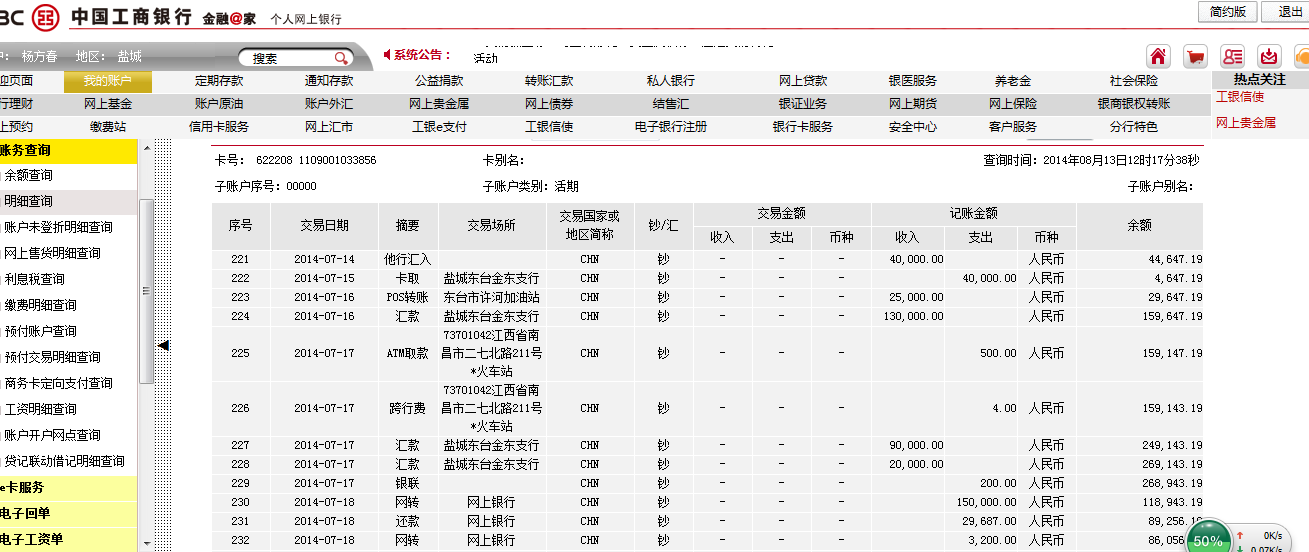Open the 银行卡服务 menu
The width and height of the screenshot is (1309, 552).
pyautogui.click(x=803, y=127)
